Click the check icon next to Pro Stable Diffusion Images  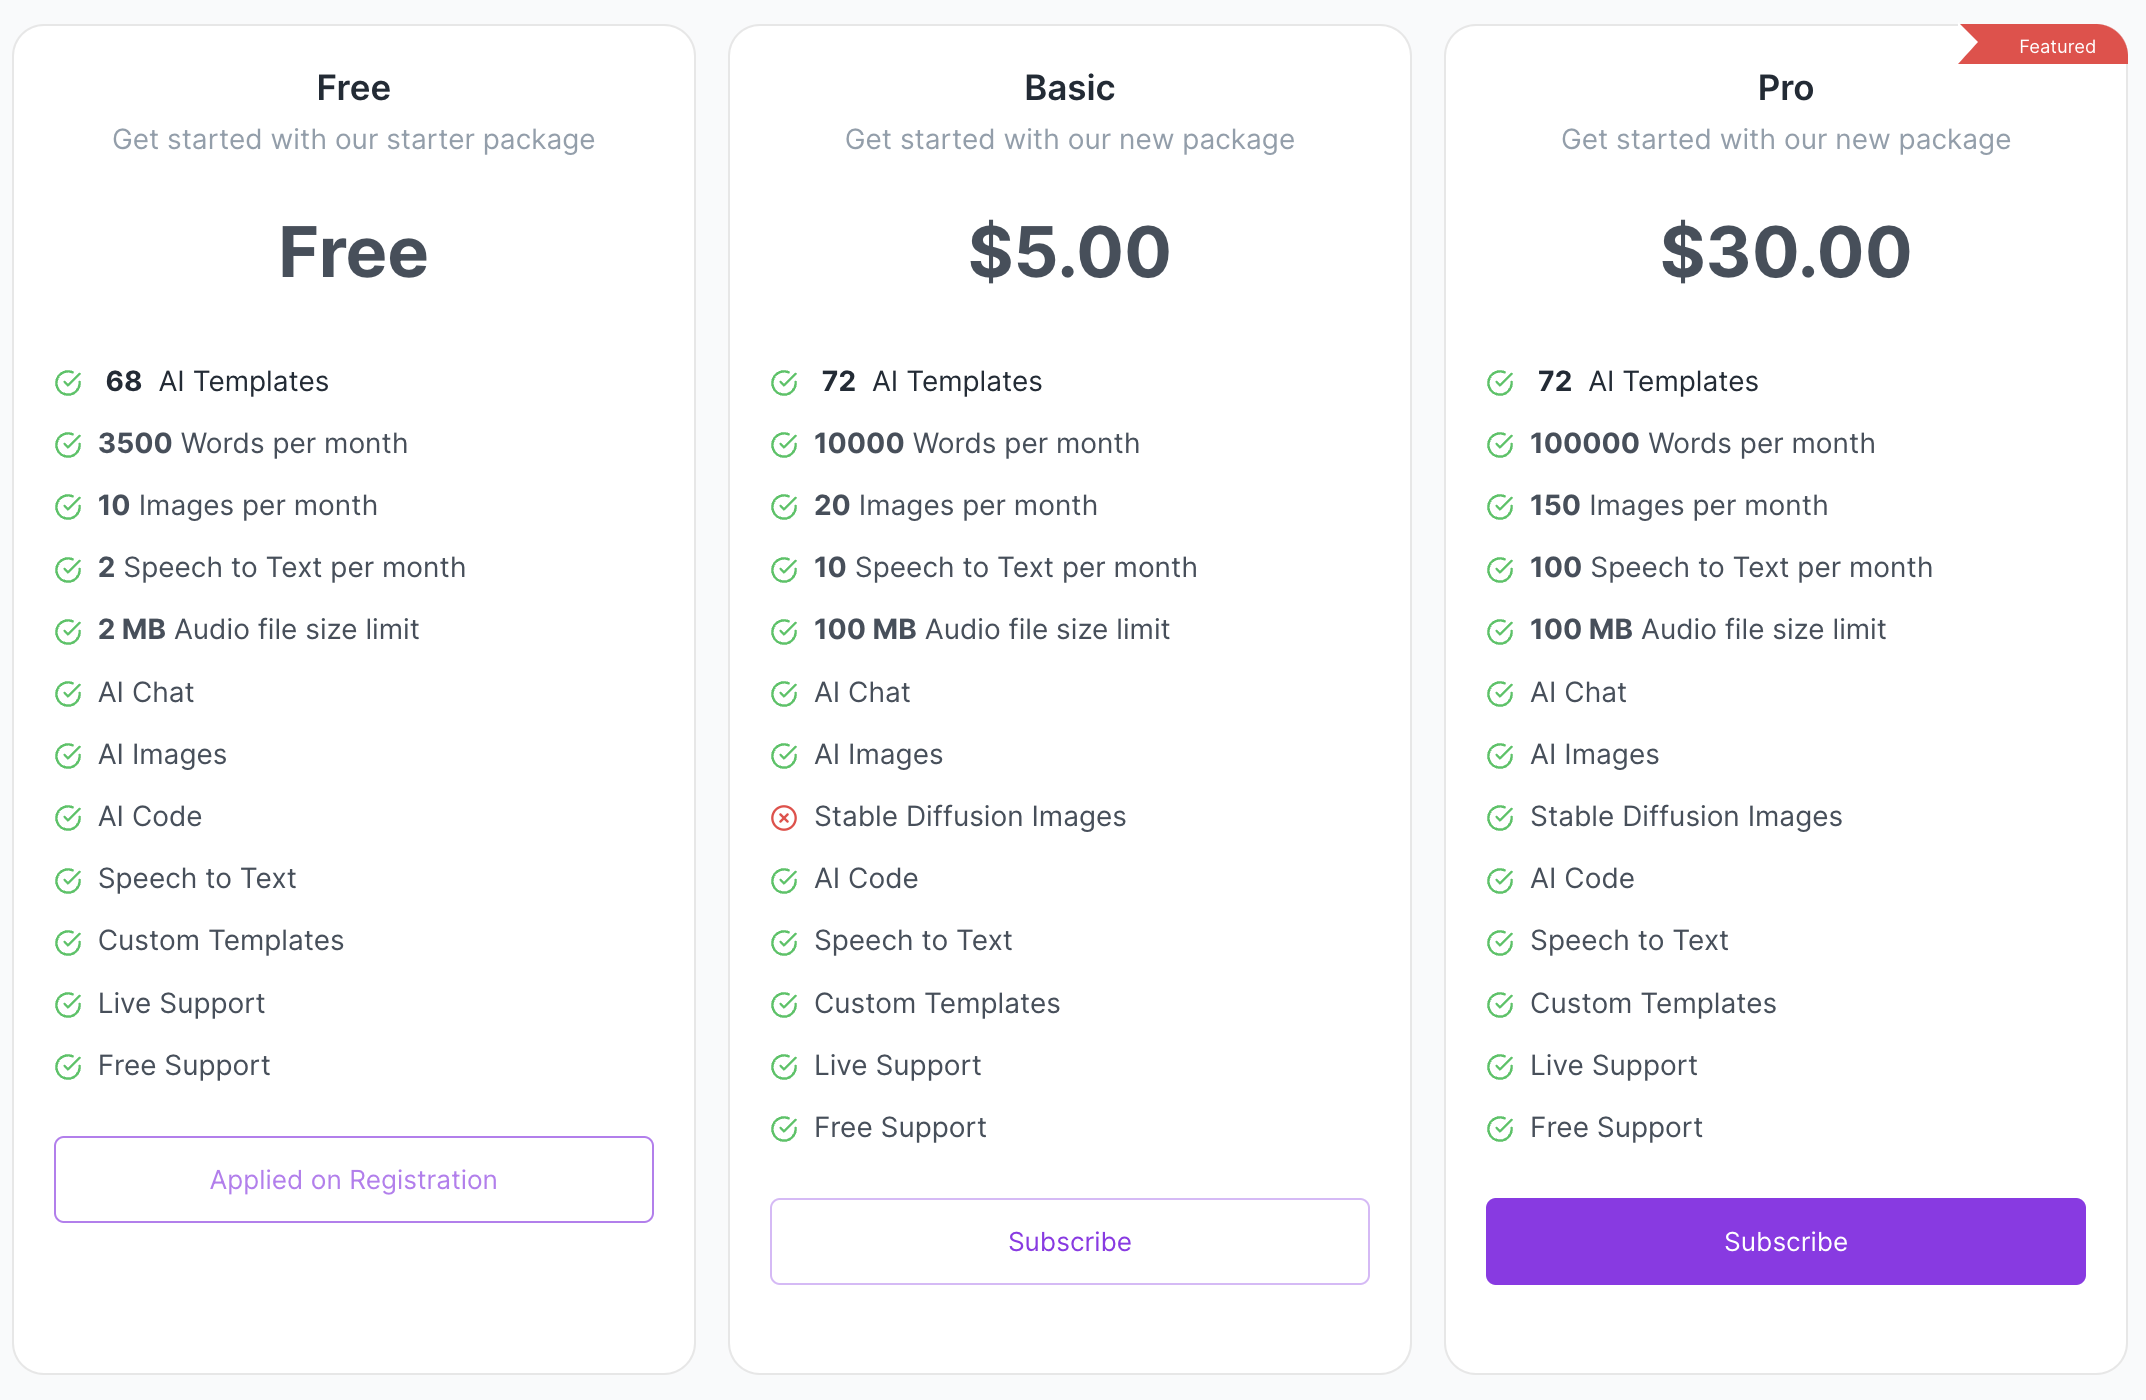click(x=1500, y=818)
